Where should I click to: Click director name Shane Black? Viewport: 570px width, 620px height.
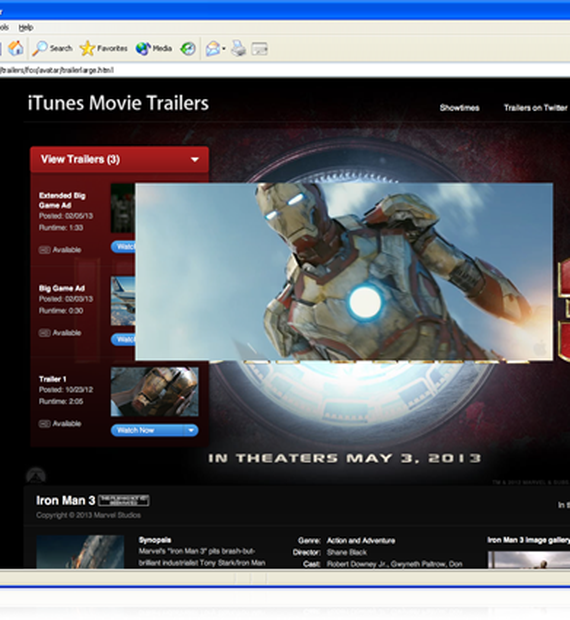[x=347, y=552]
